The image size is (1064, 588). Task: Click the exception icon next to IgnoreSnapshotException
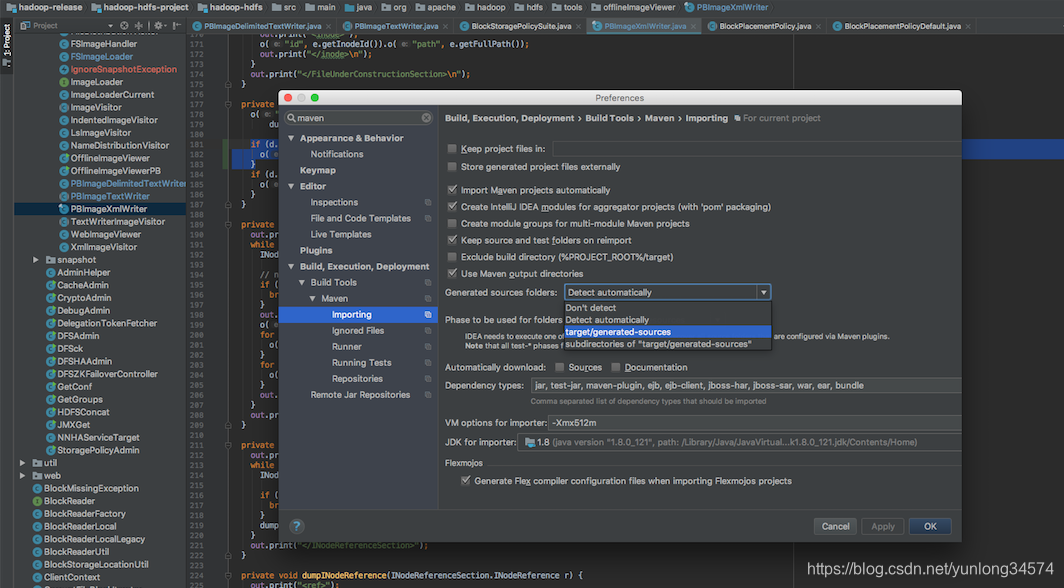64,69
